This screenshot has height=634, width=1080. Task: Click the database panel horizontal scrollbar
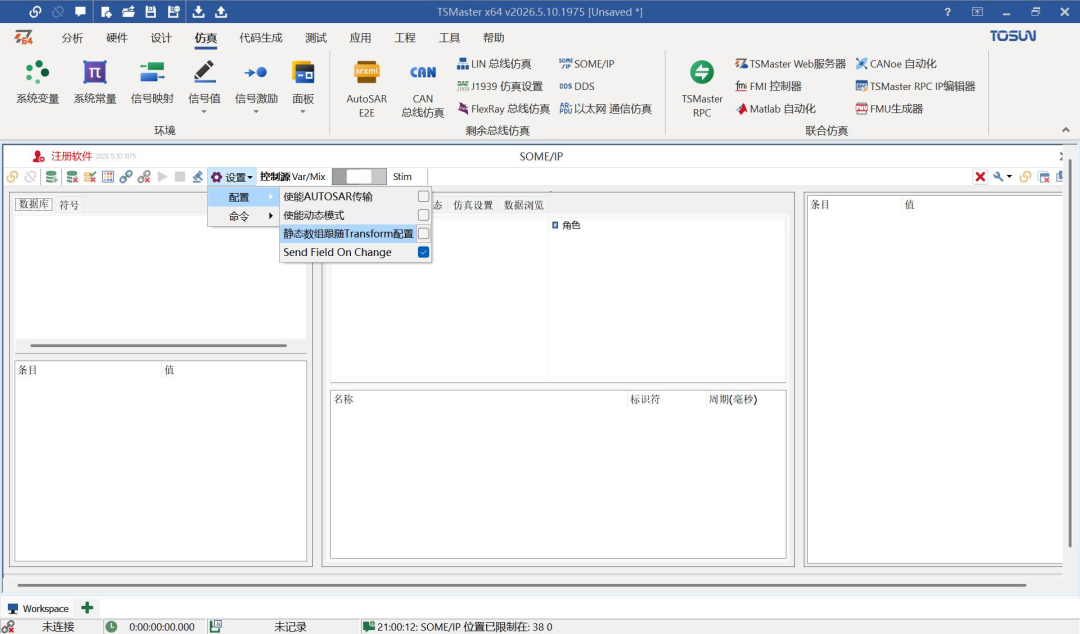158,345
